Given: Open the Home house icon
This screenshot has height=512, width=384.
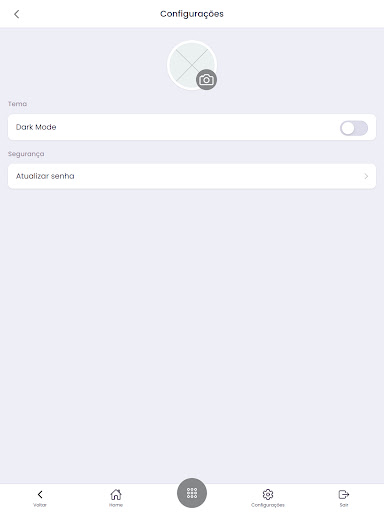Looking at the screenshot, I should [116, 494].
